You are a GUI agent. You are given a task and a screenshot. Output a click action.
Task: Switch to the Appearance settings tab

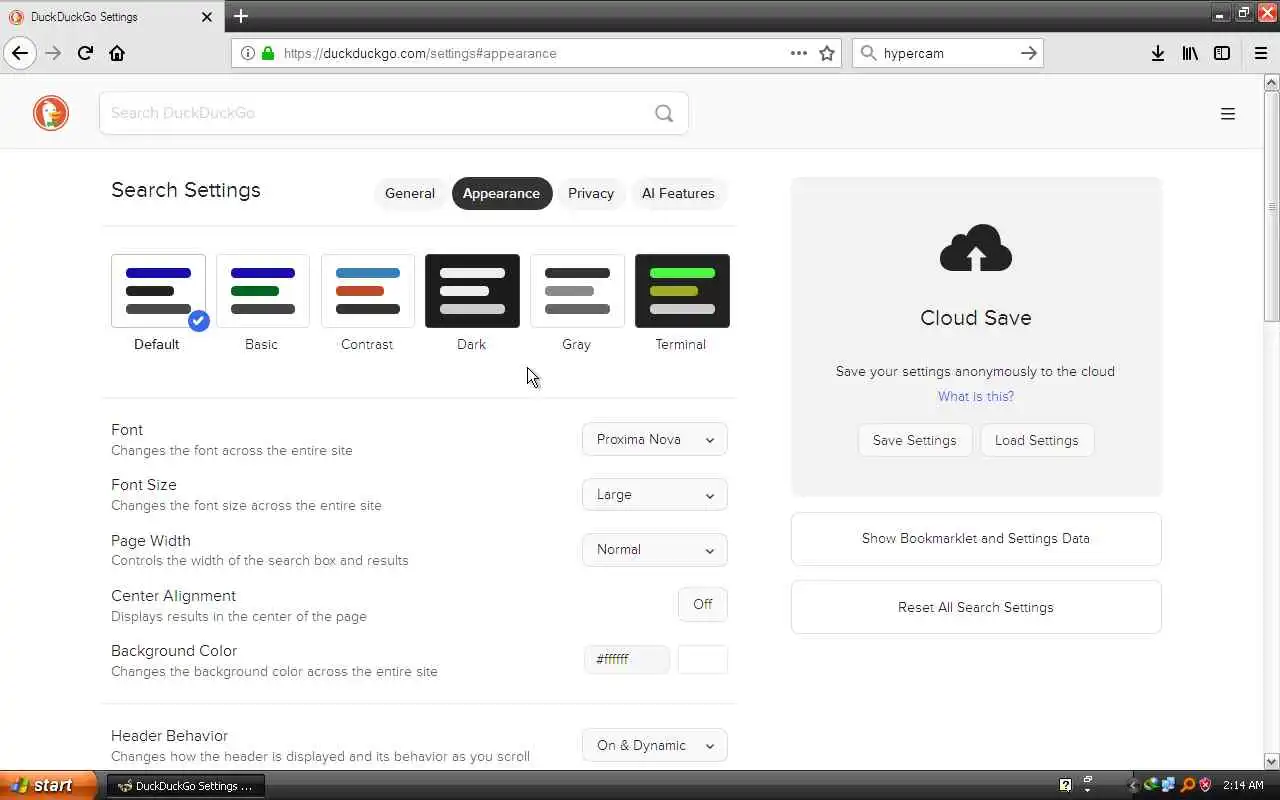(x=501, y=193)
